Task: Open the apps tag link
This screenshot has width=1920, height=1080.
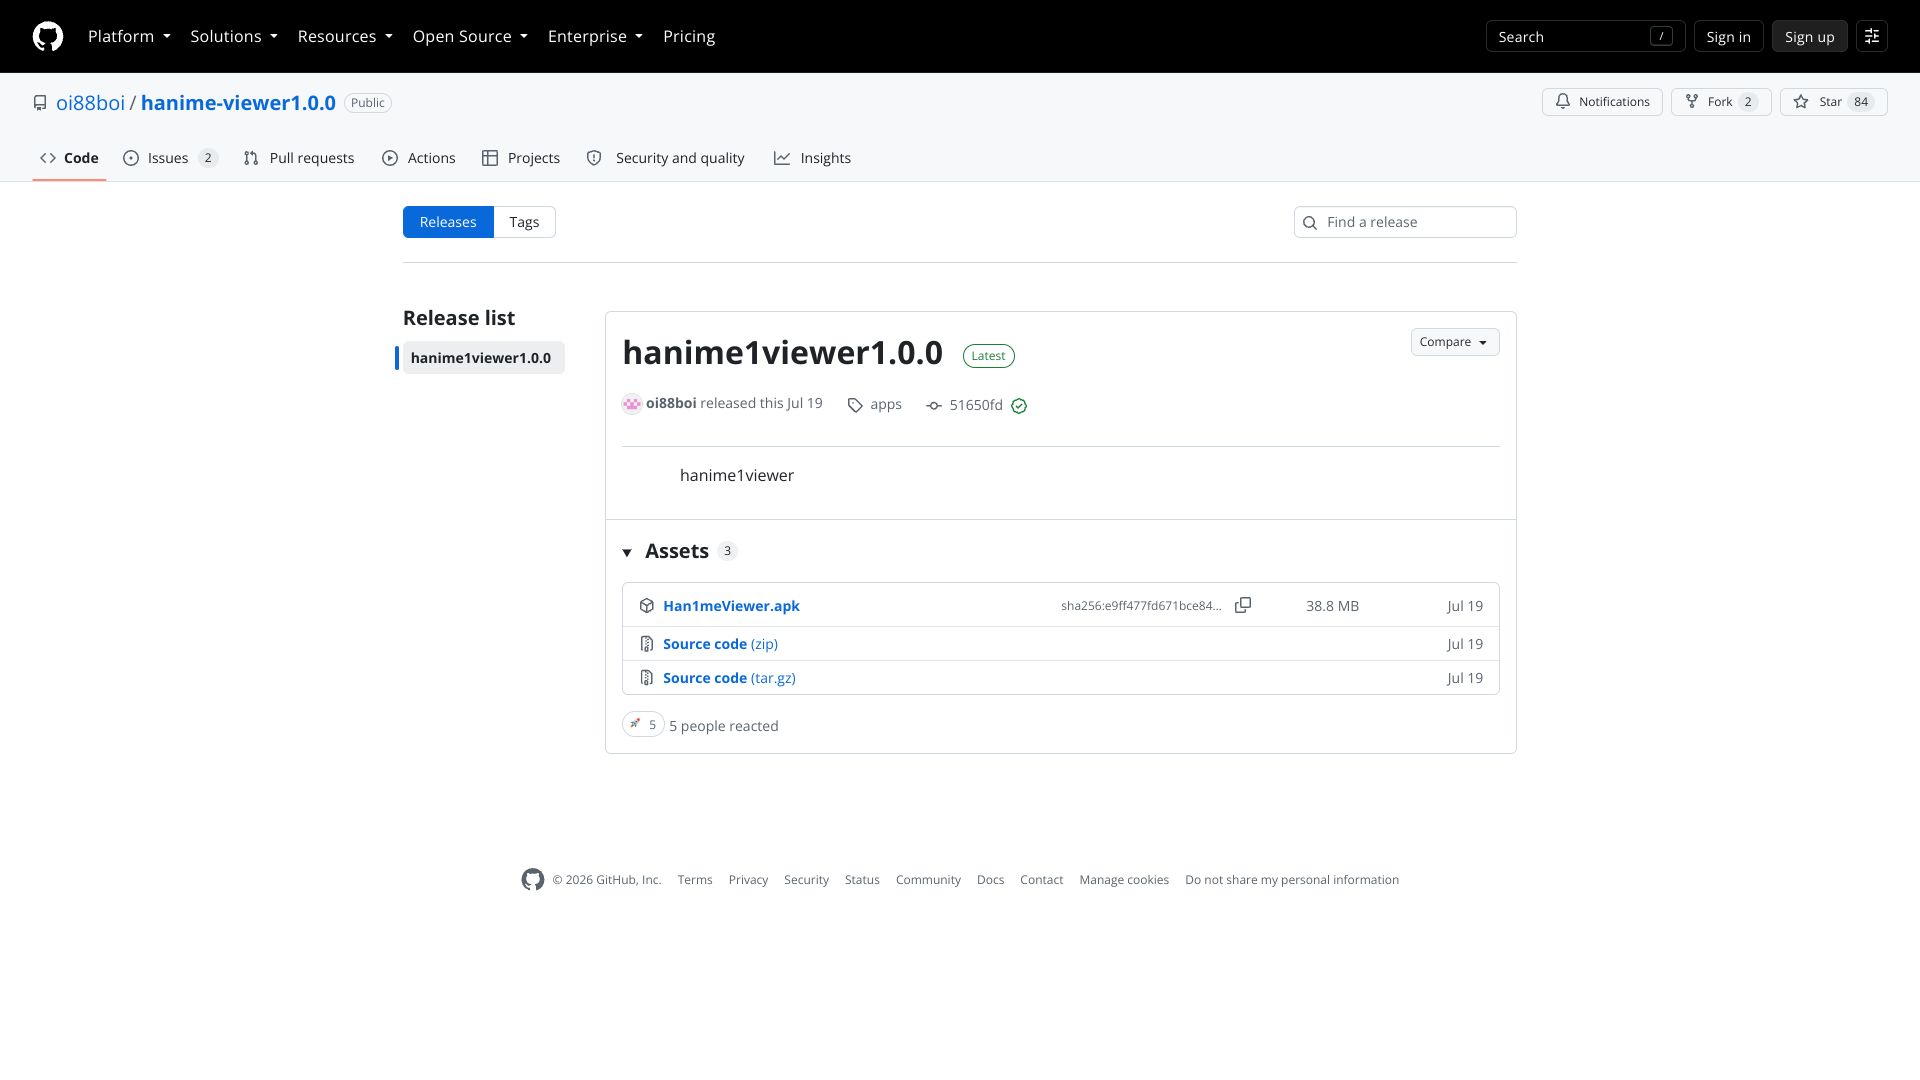Action: pos(886,404)
